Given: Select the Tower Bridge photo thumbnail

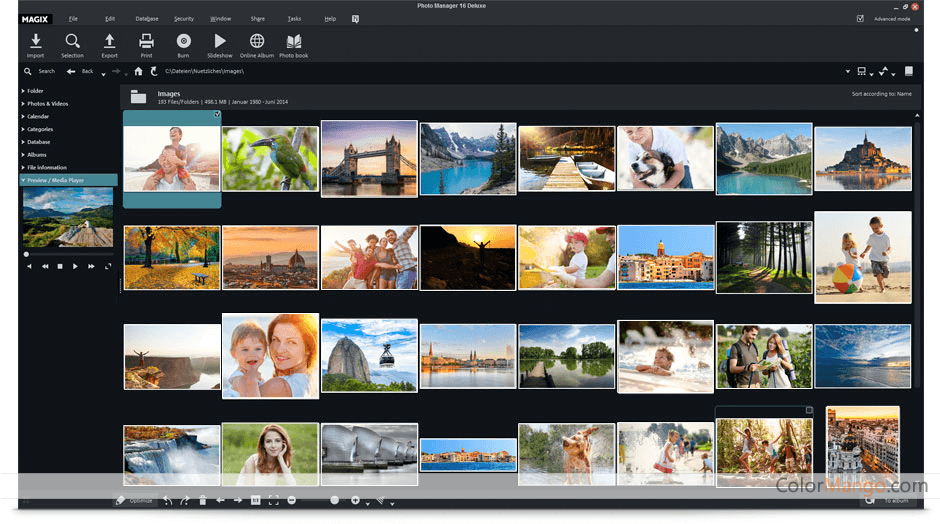Looking at the screenshot, I should 368,157.
